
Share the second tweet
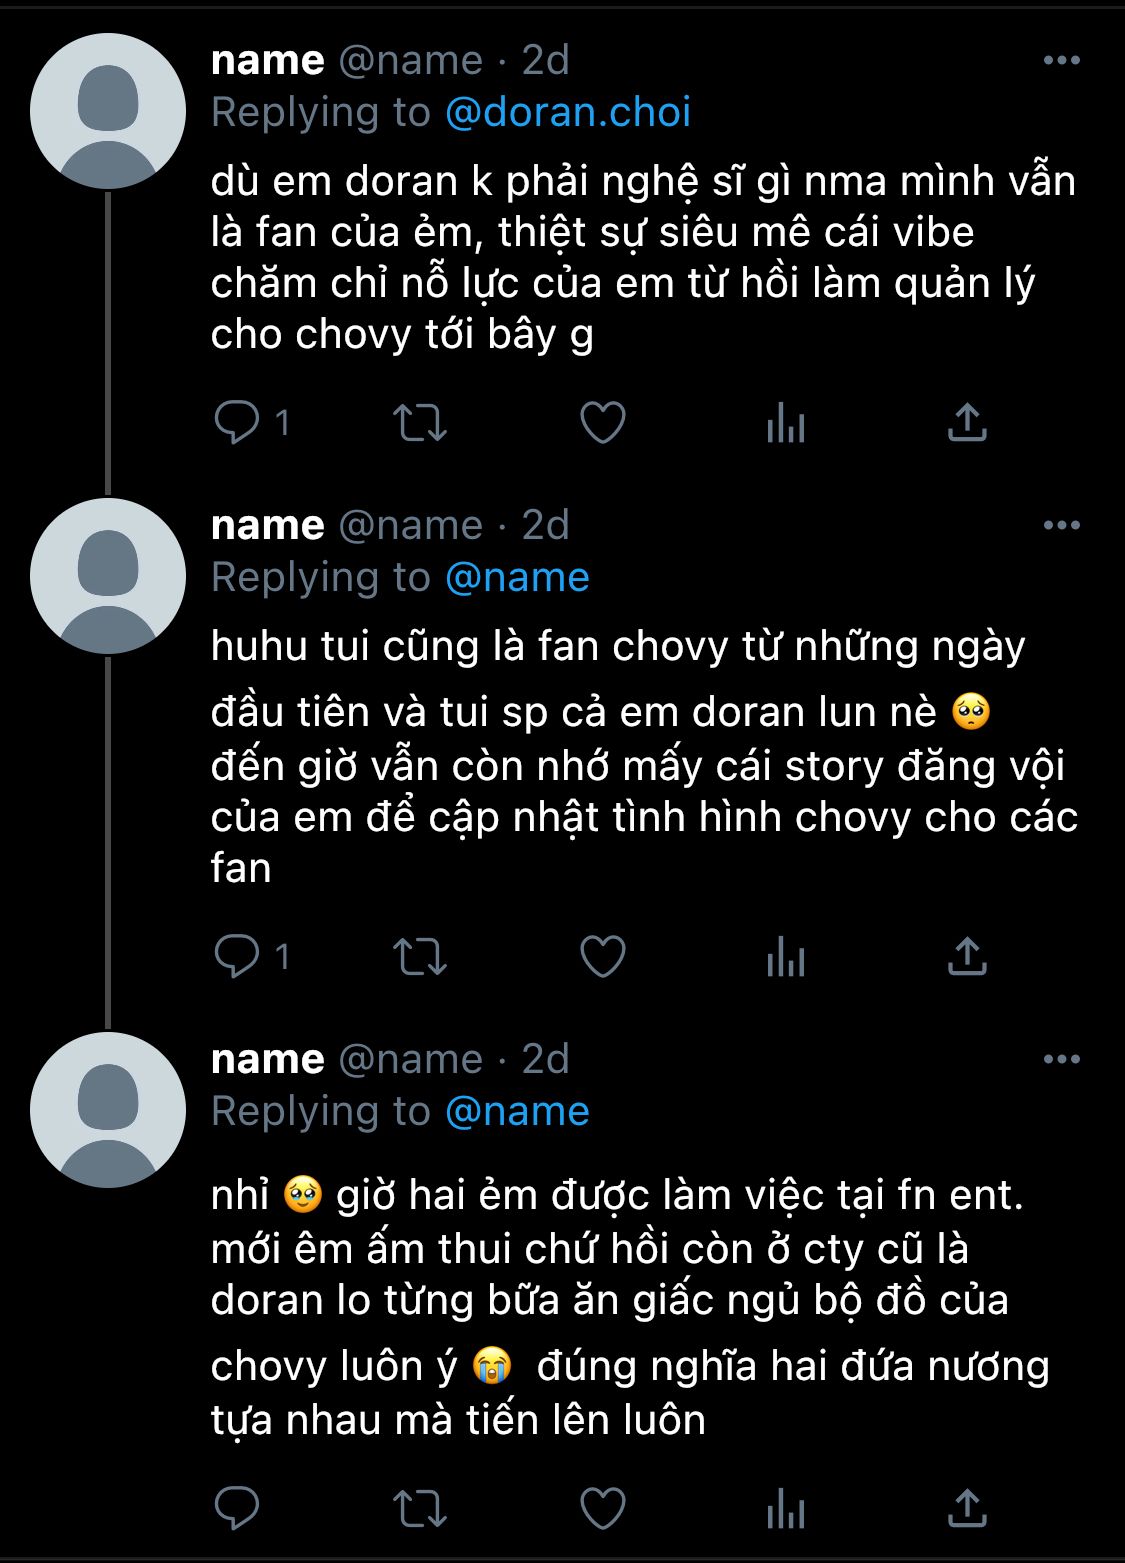tap(967, 956)
